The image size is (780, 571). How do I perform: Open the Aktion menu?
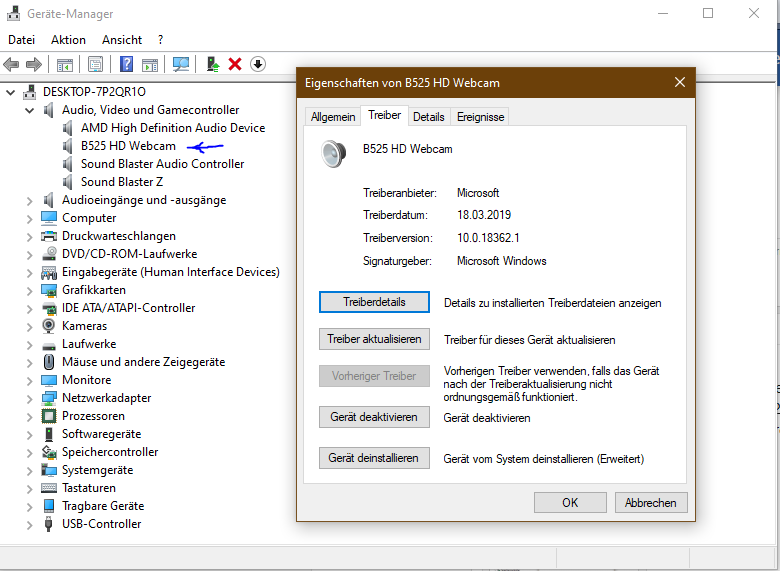[68, 40]
